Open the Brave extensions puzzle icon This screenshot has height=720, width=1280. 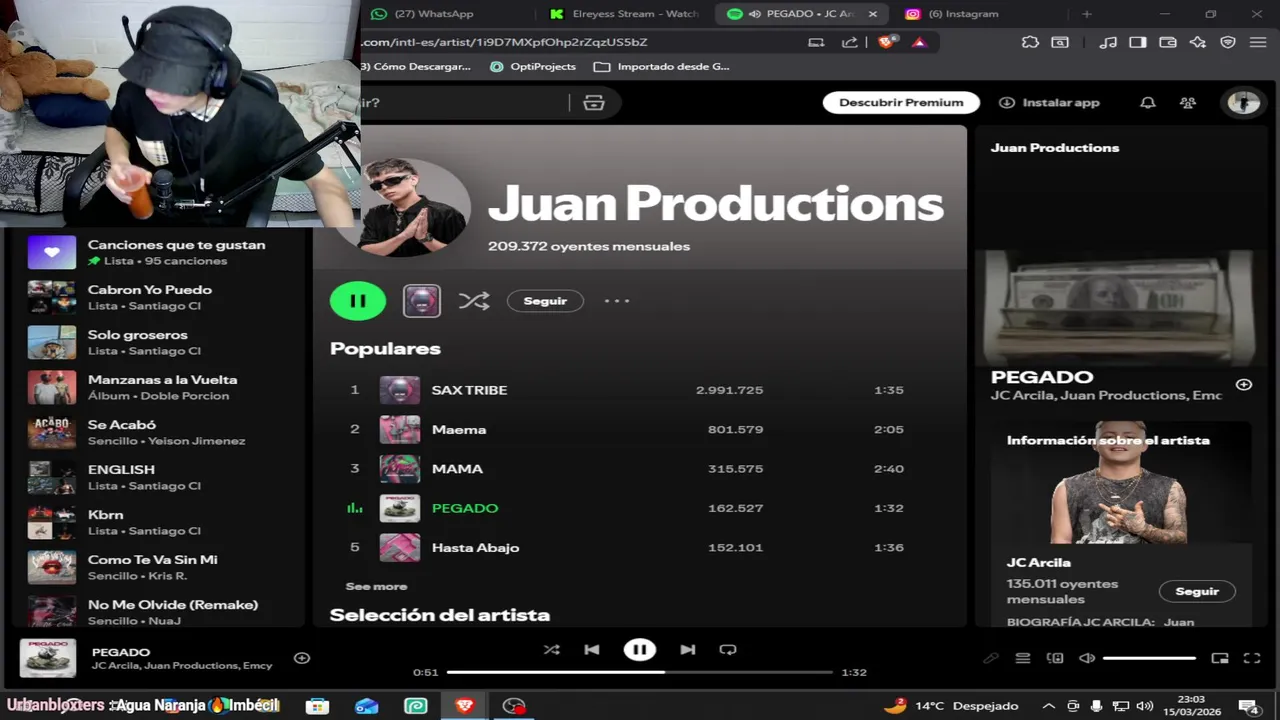coord(1030,42)
